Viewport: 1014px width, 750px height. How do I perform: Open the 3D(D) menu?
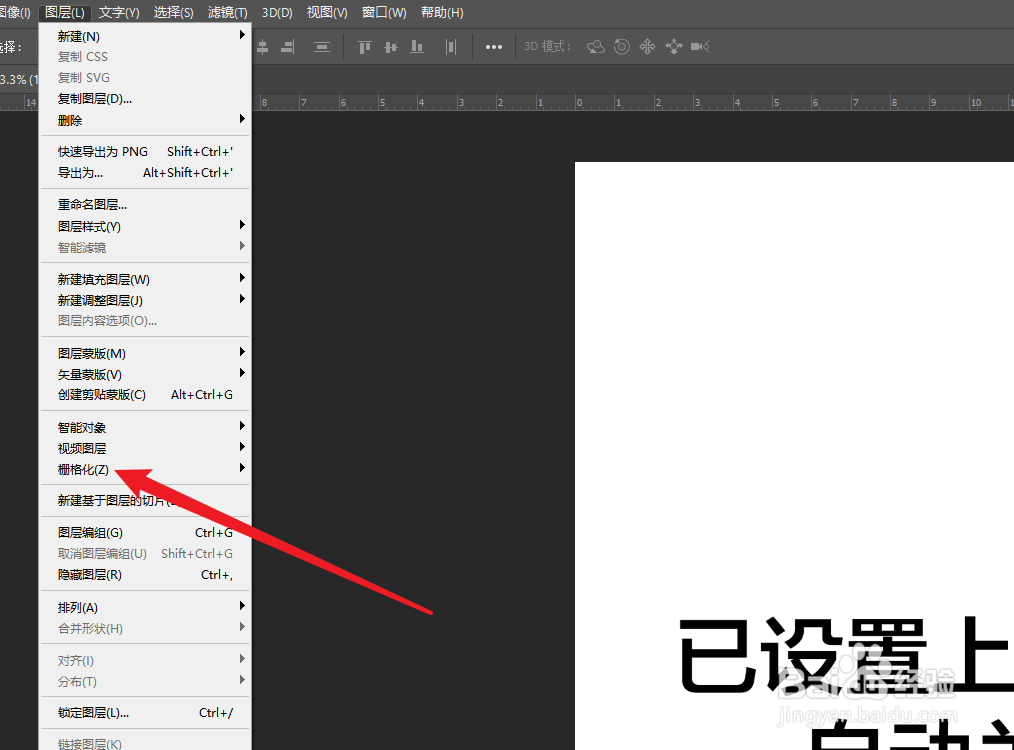(277, 12)
